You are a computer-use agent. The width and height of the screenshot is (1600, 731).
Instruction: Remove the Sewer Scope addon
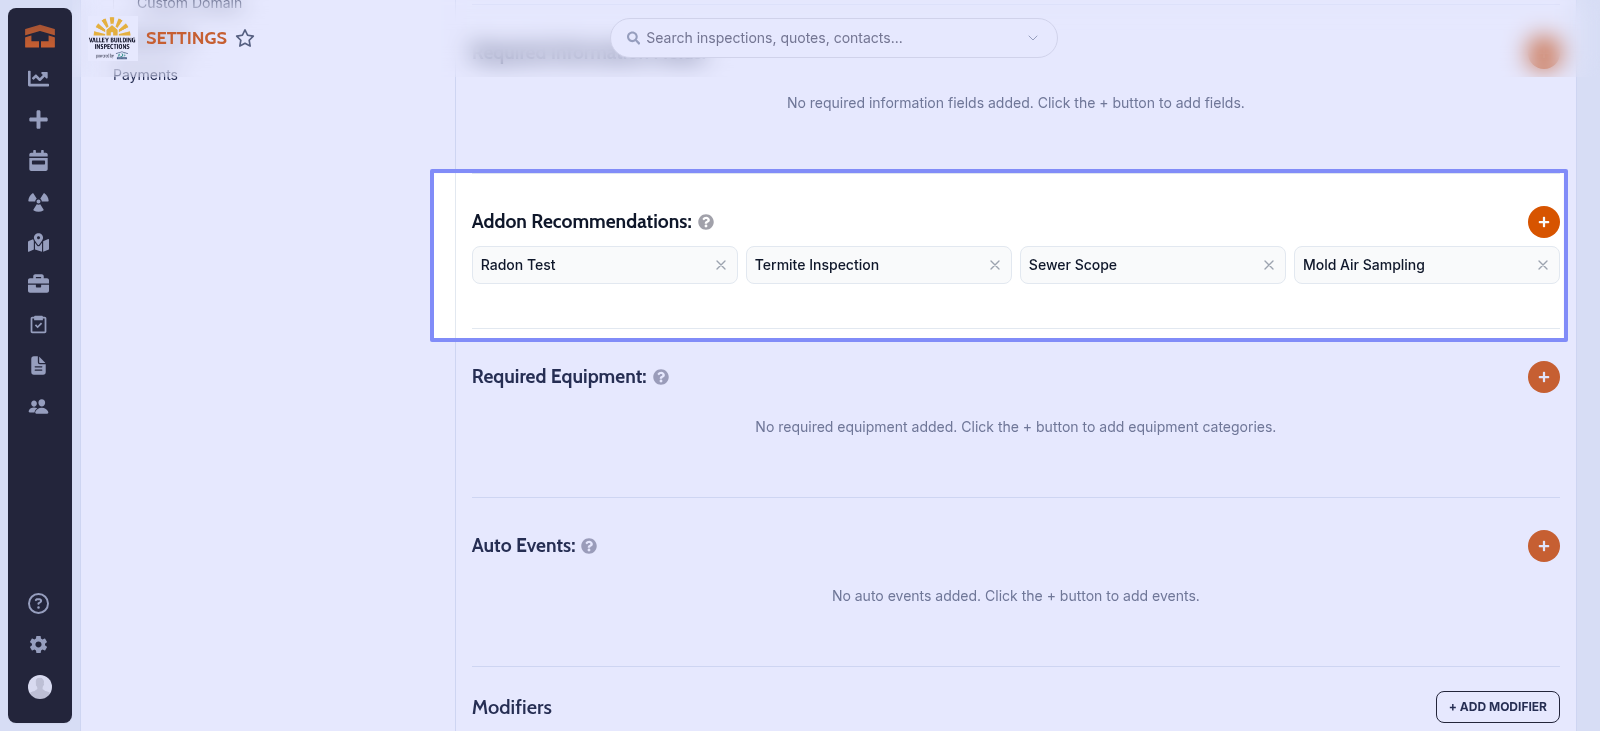(1269, 265)
